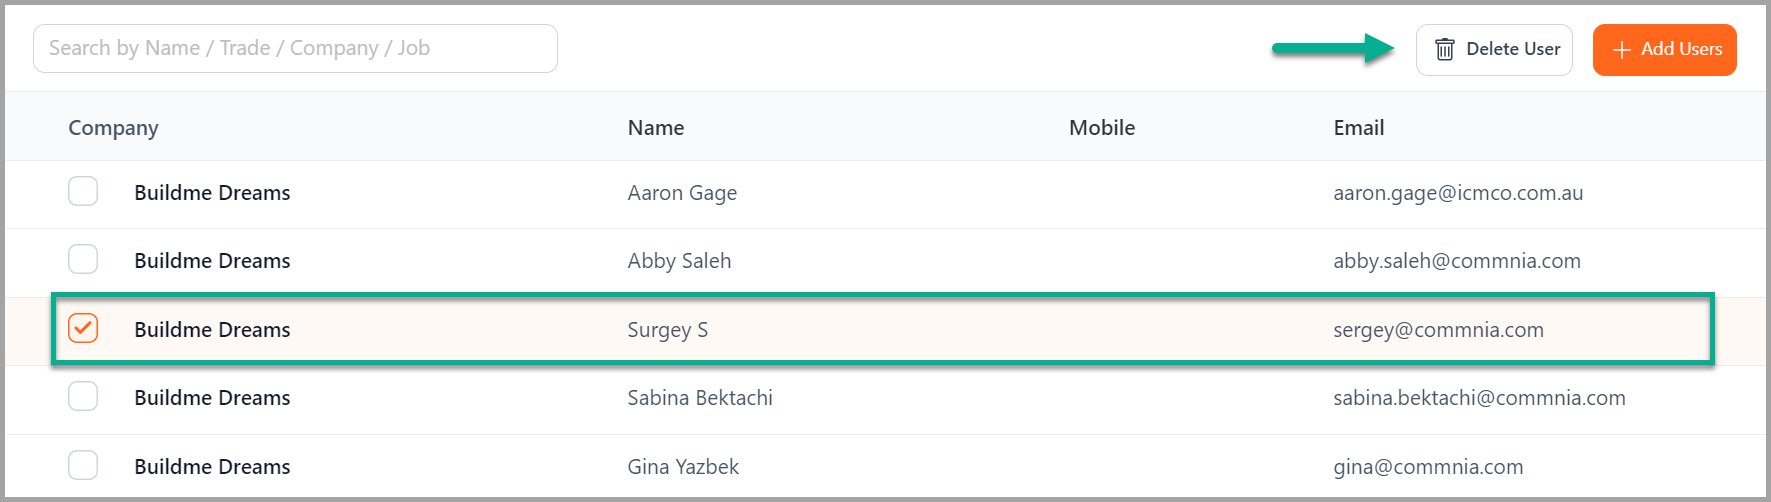Viewport: 1771px width, 502px height.
Task: Click Buildme Dreams in Aaron Gage's row
Action: [212, 193]
